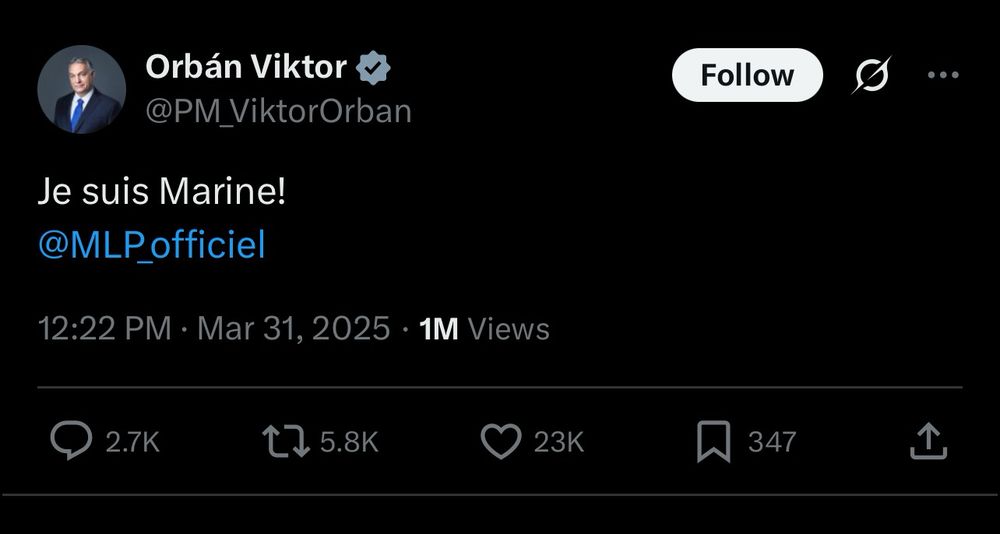Image resolution: width=1000 pixels, height=534 pixels.
Task: Open the three-dot more options menu
Action: pos(943,75)
